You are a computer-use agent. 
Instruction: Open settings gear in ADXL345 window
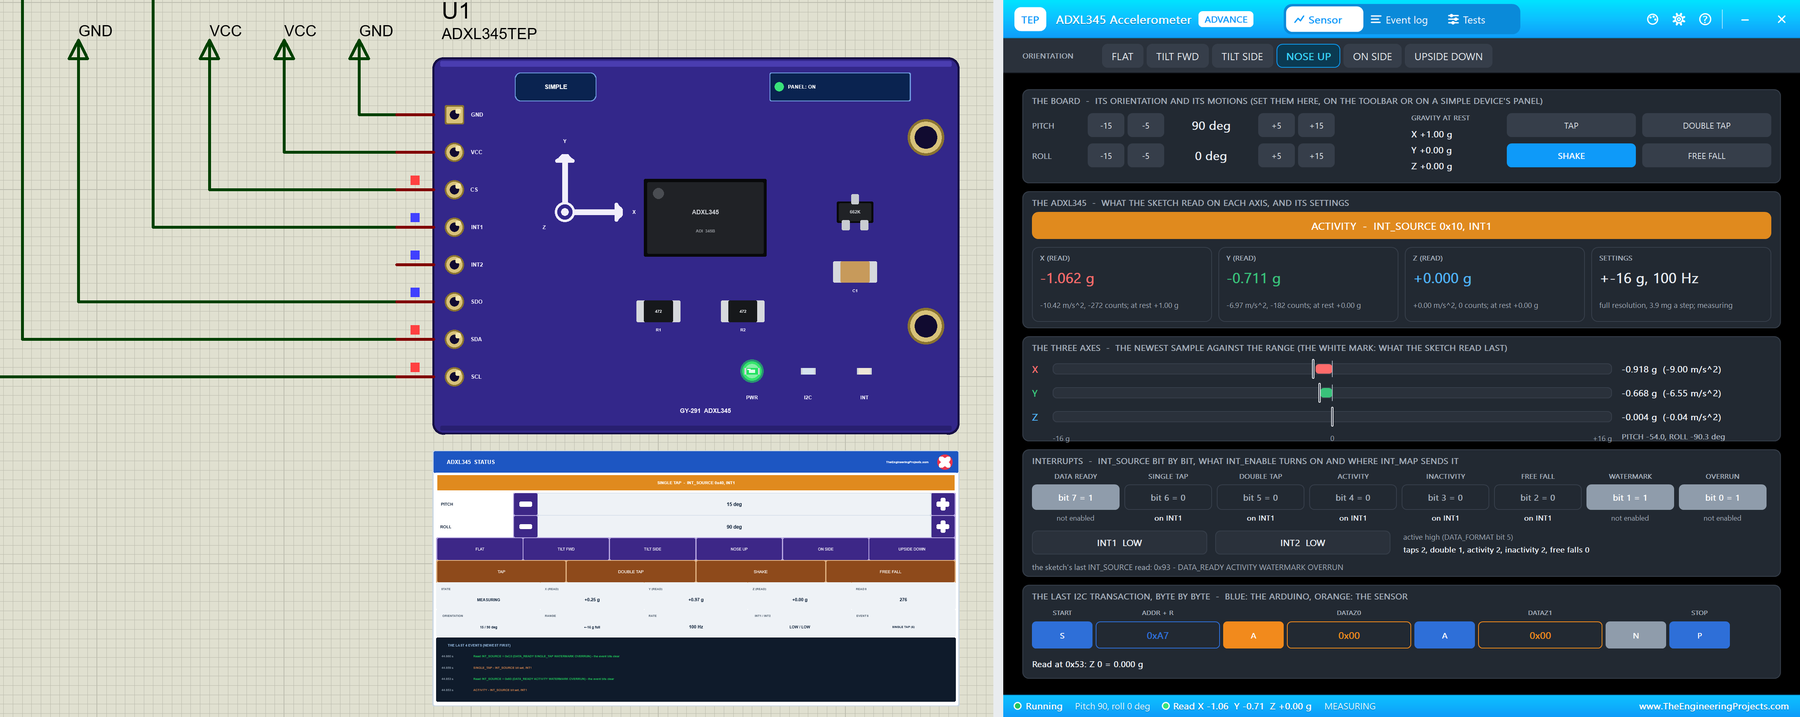tap(1679, 19)
